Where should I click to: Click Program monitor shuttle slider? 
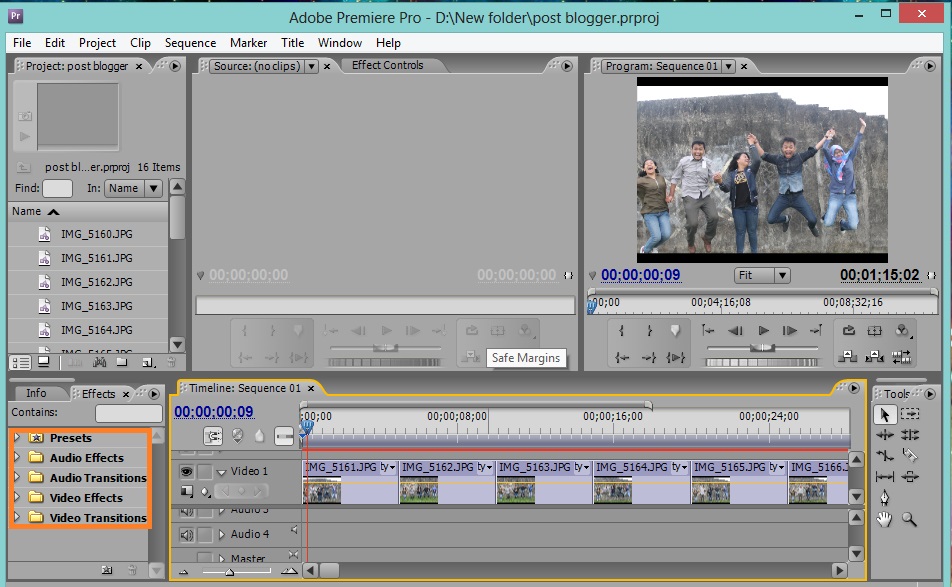[763, 348]
